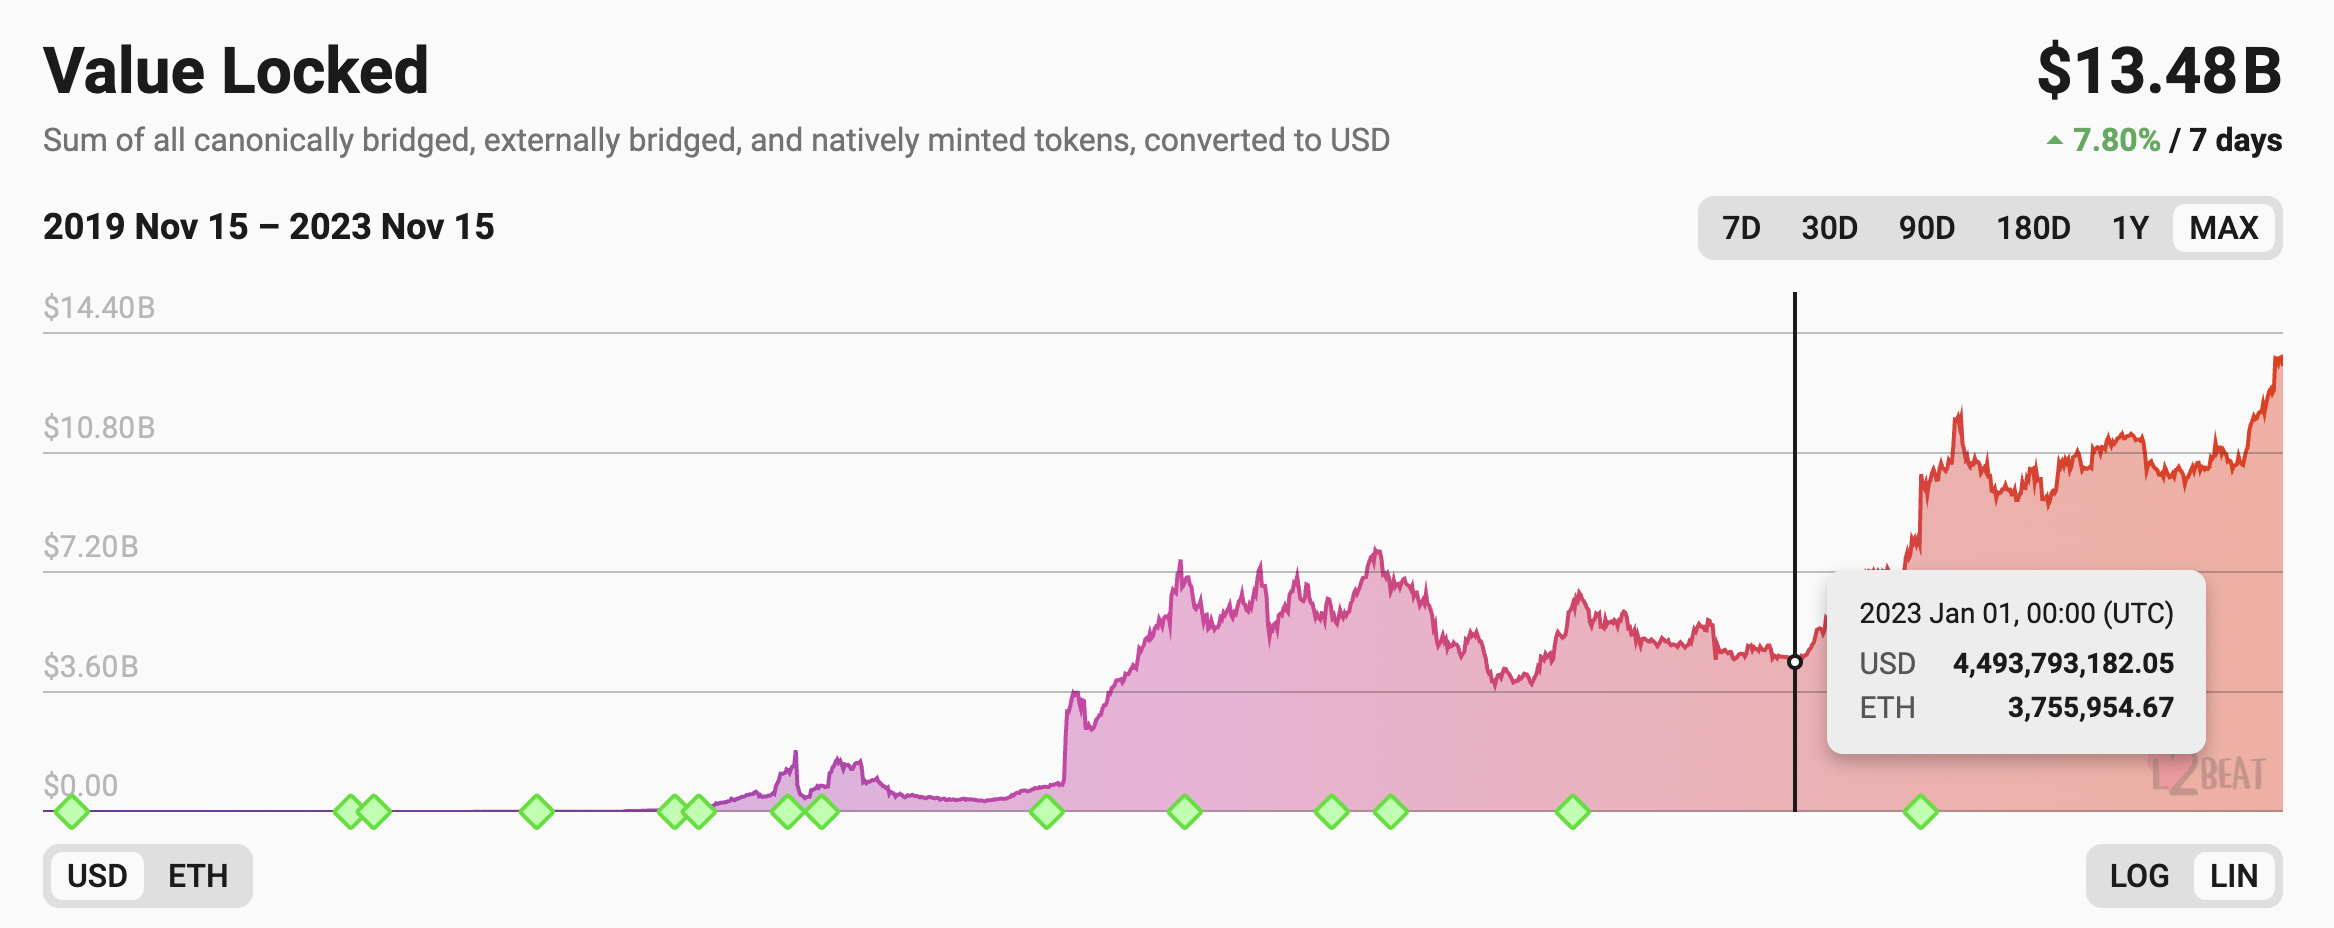Select the 30D time range

[1829, 228]
